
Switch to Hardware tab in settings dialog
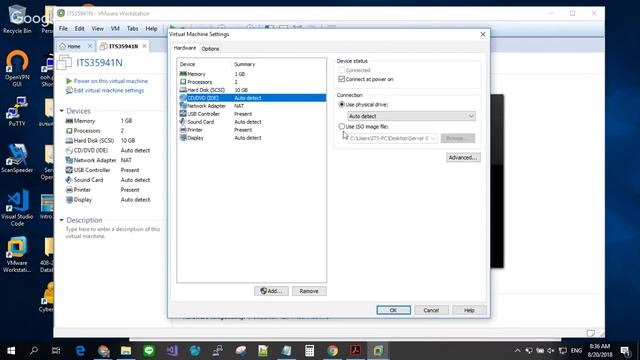[x=185, y=48]
